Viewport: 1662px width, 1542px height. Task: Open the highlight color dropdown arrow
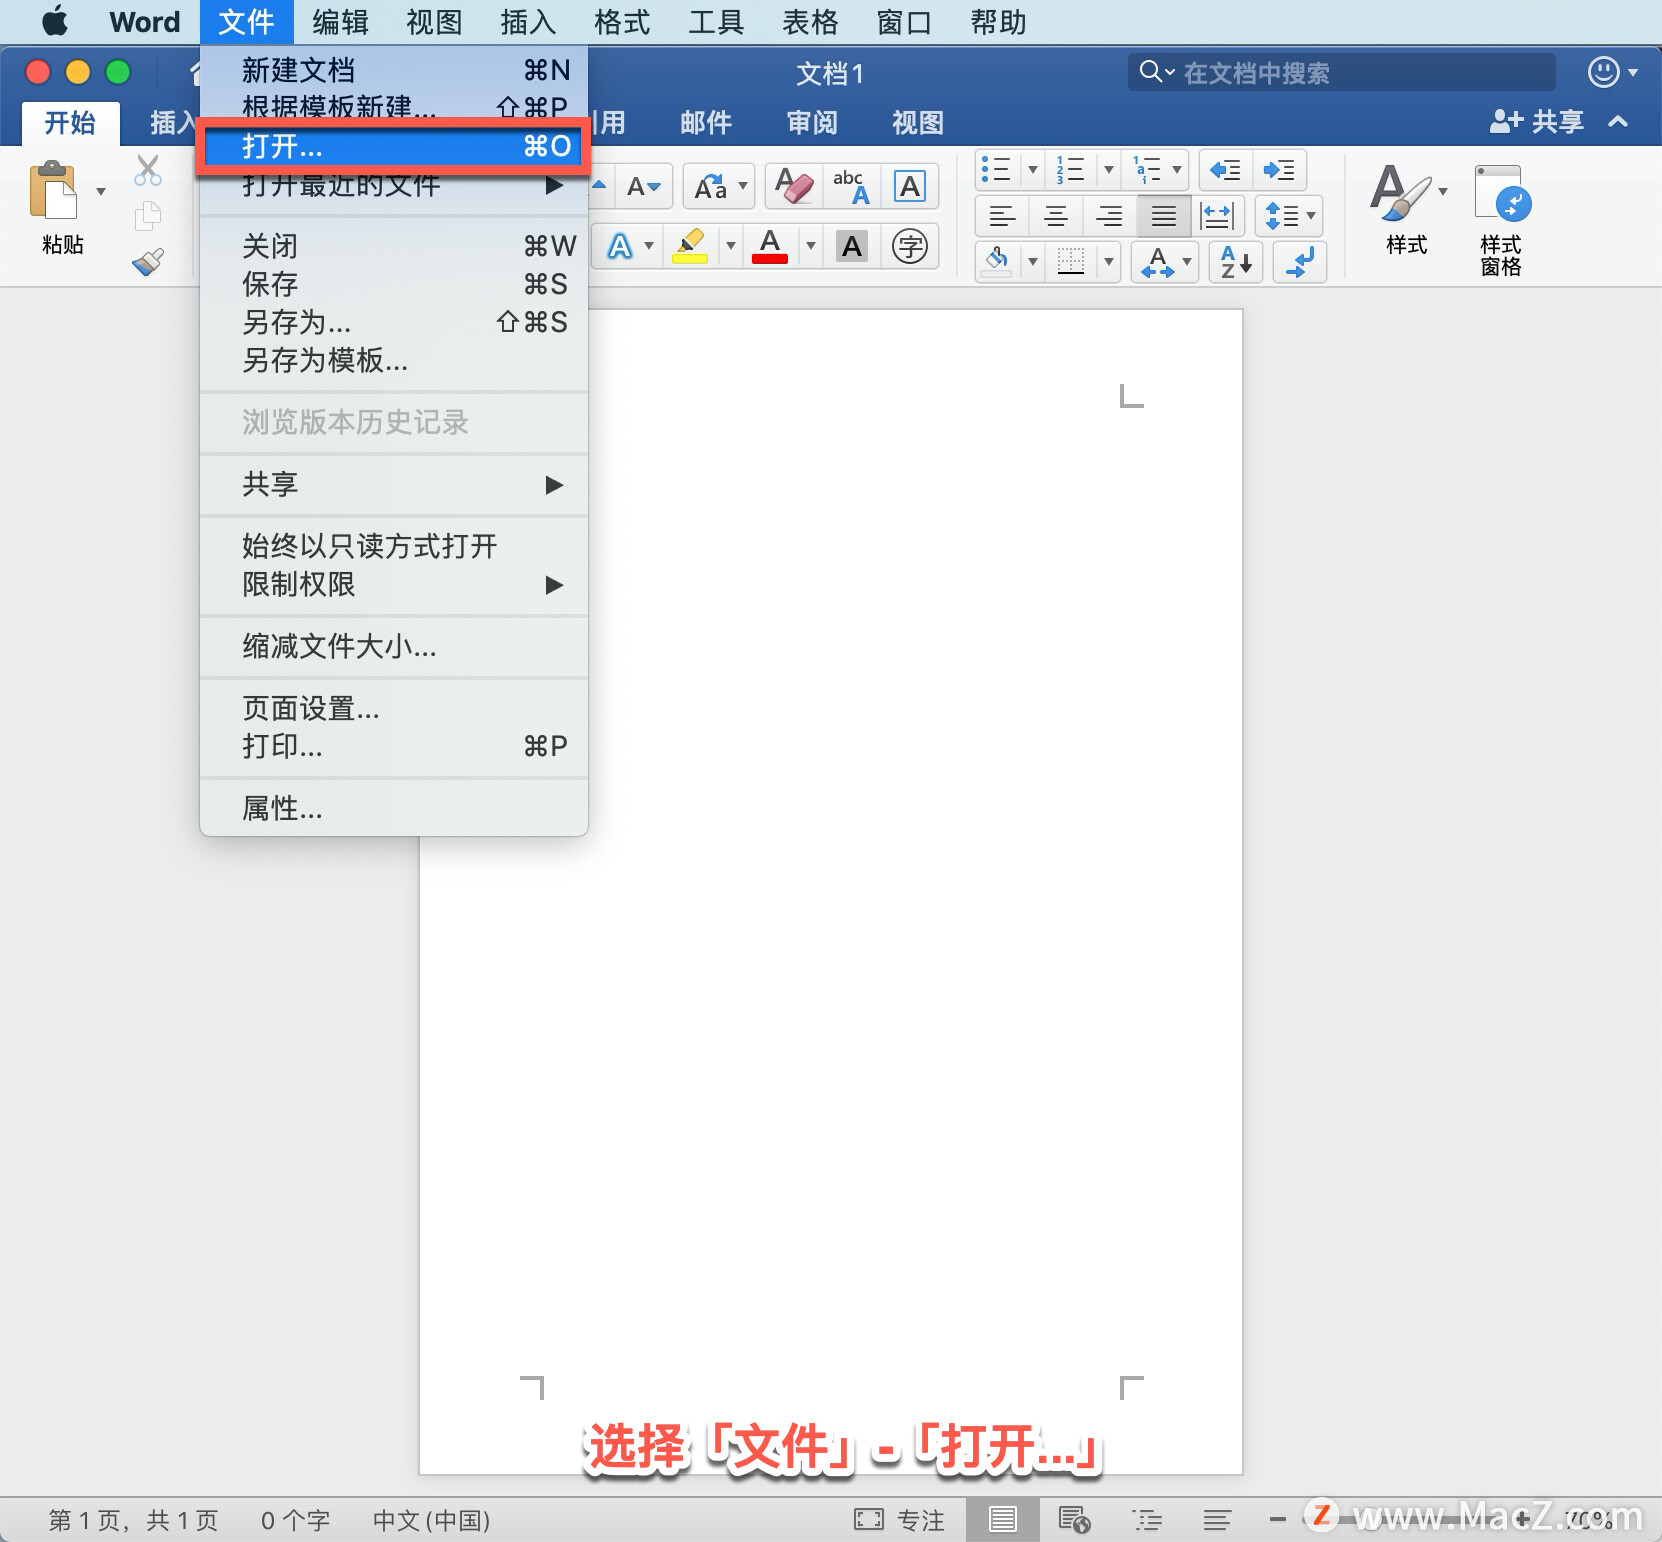click(x=731, y=246)
